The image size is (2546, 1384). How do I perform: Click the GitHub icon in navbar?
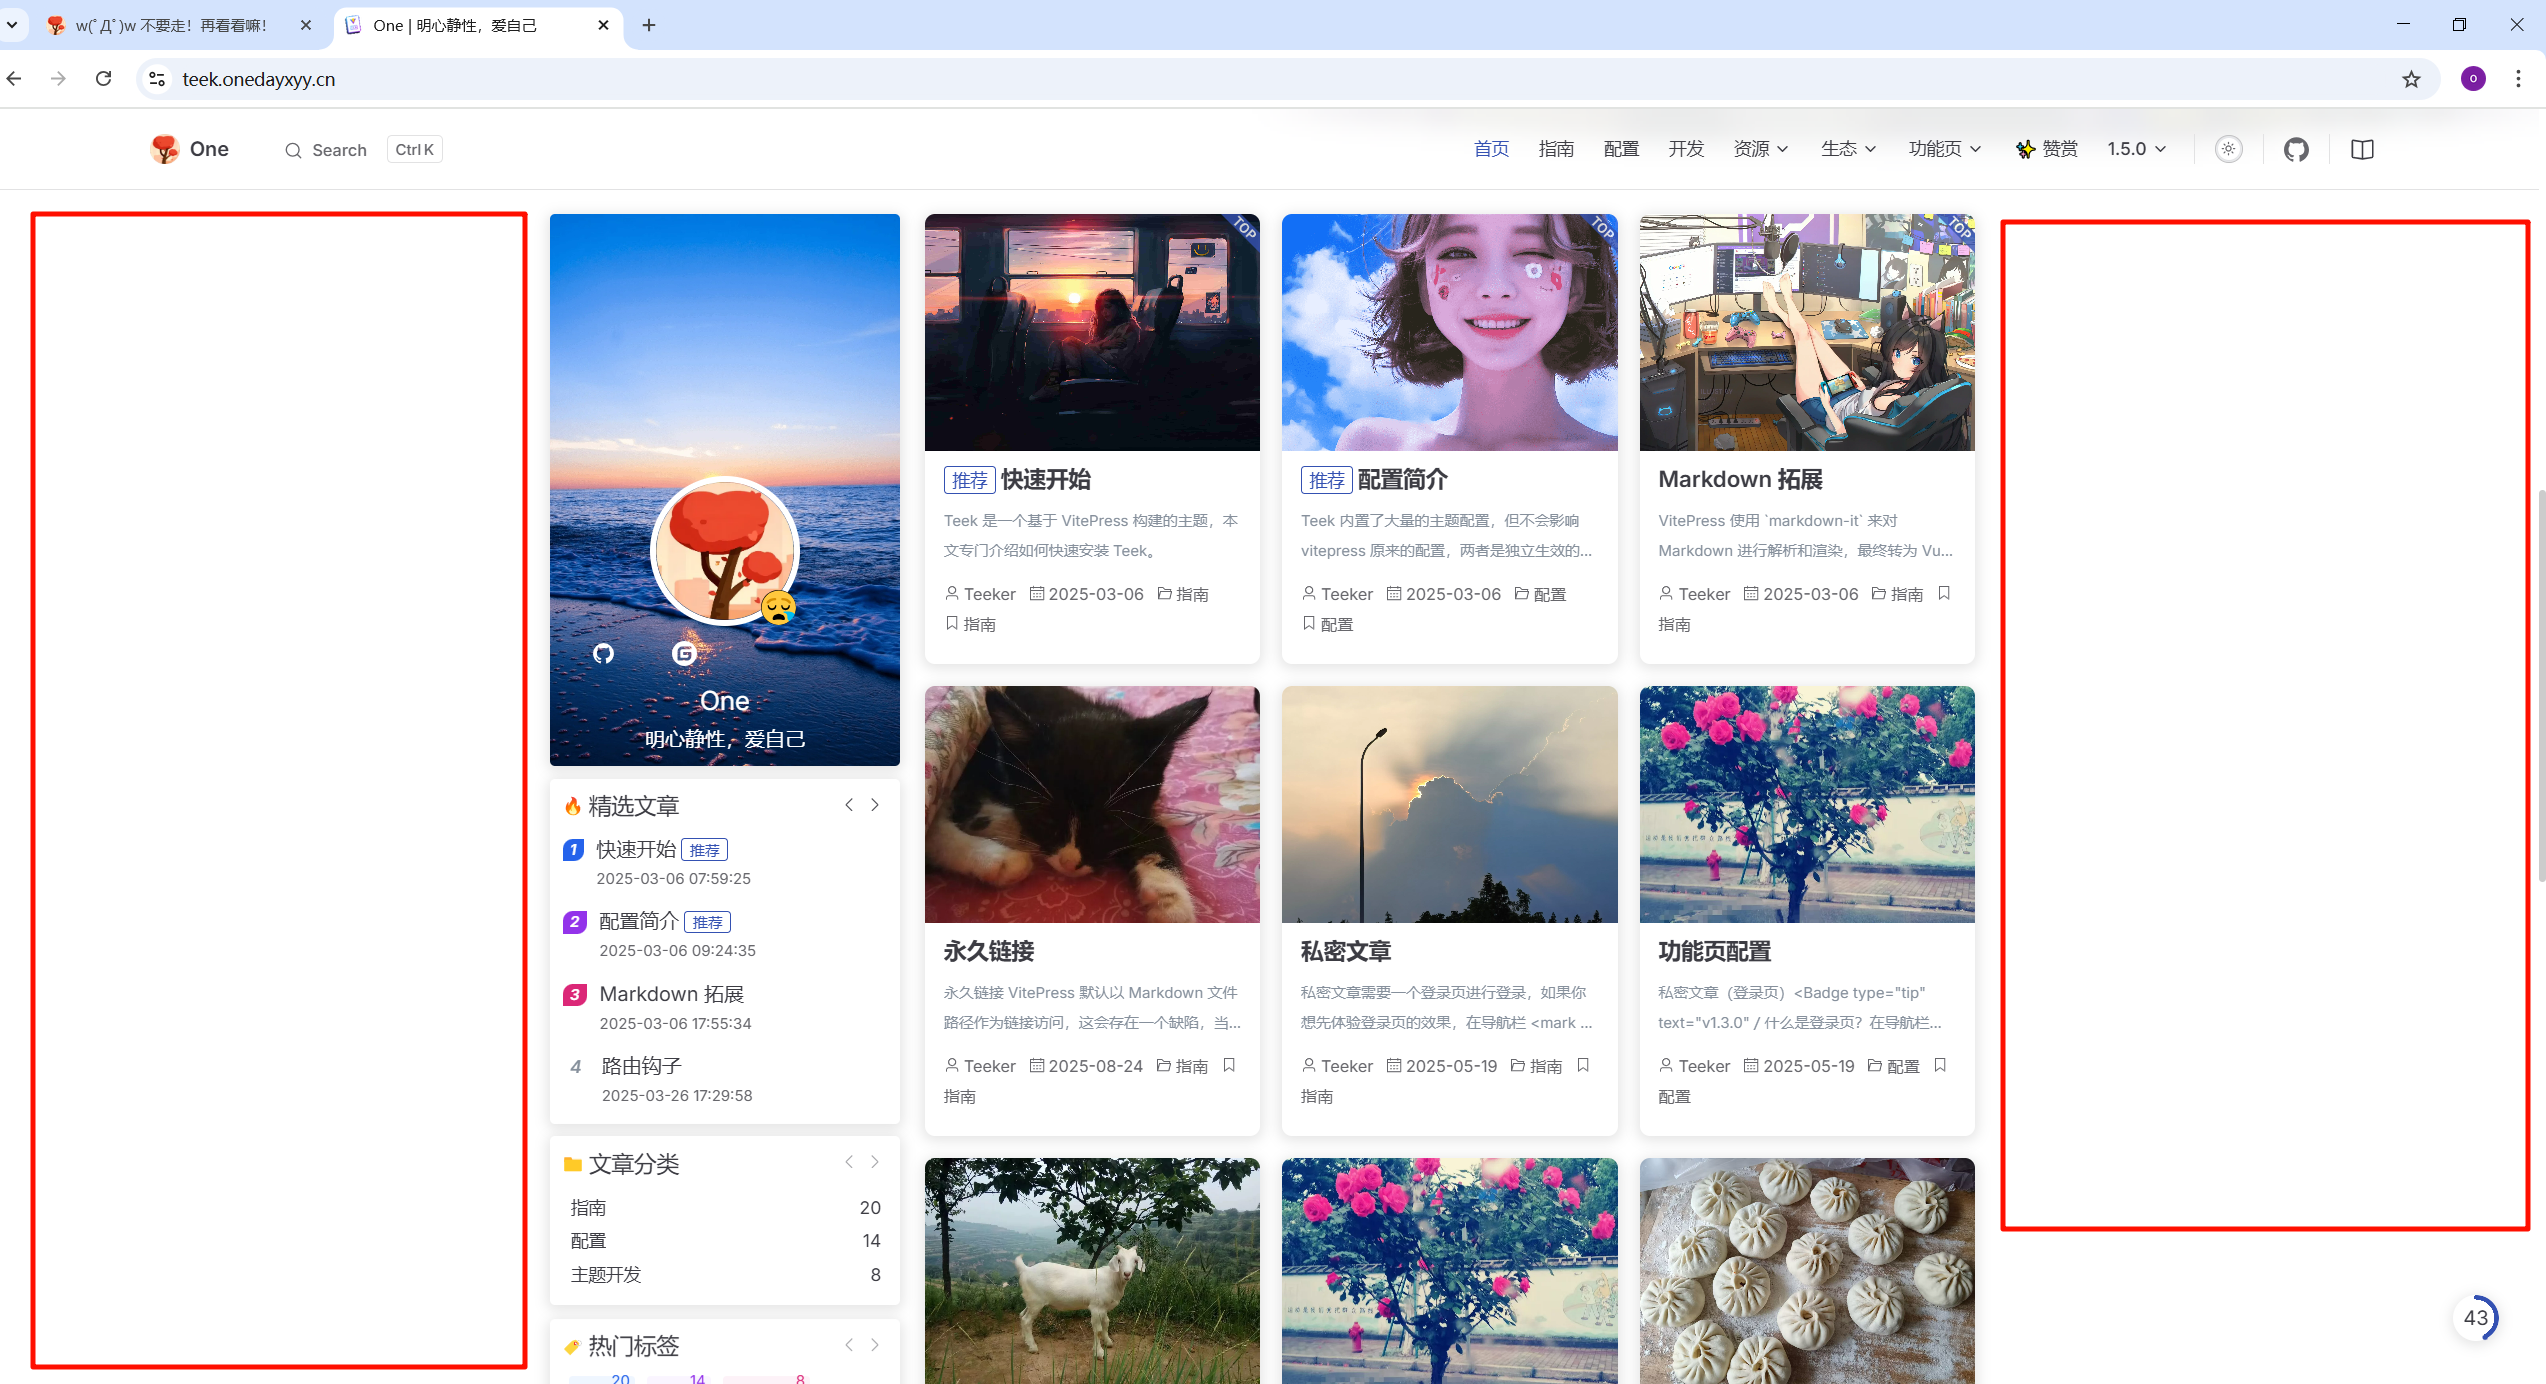pos(2296,149)
